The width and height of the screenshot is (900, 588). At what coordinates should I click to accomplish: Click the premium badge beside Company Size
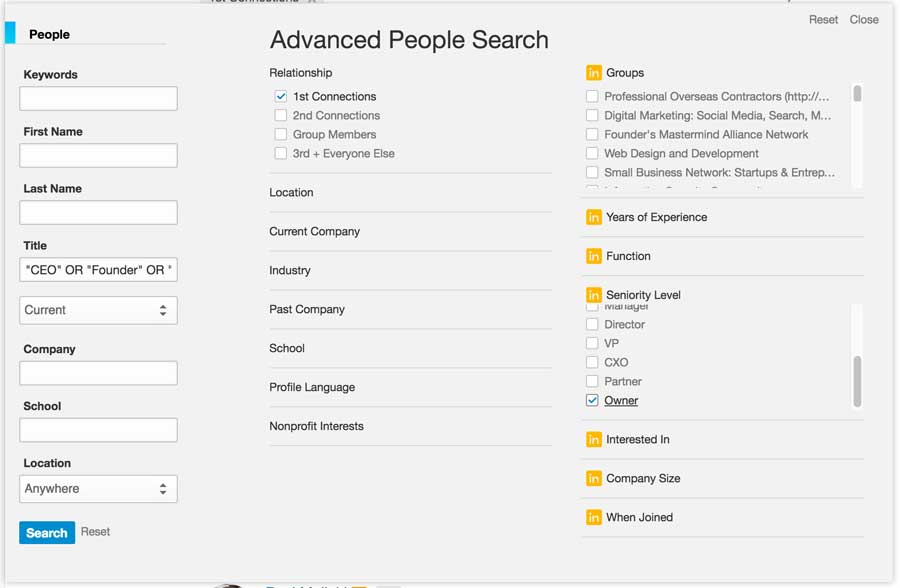pos(593,478)
